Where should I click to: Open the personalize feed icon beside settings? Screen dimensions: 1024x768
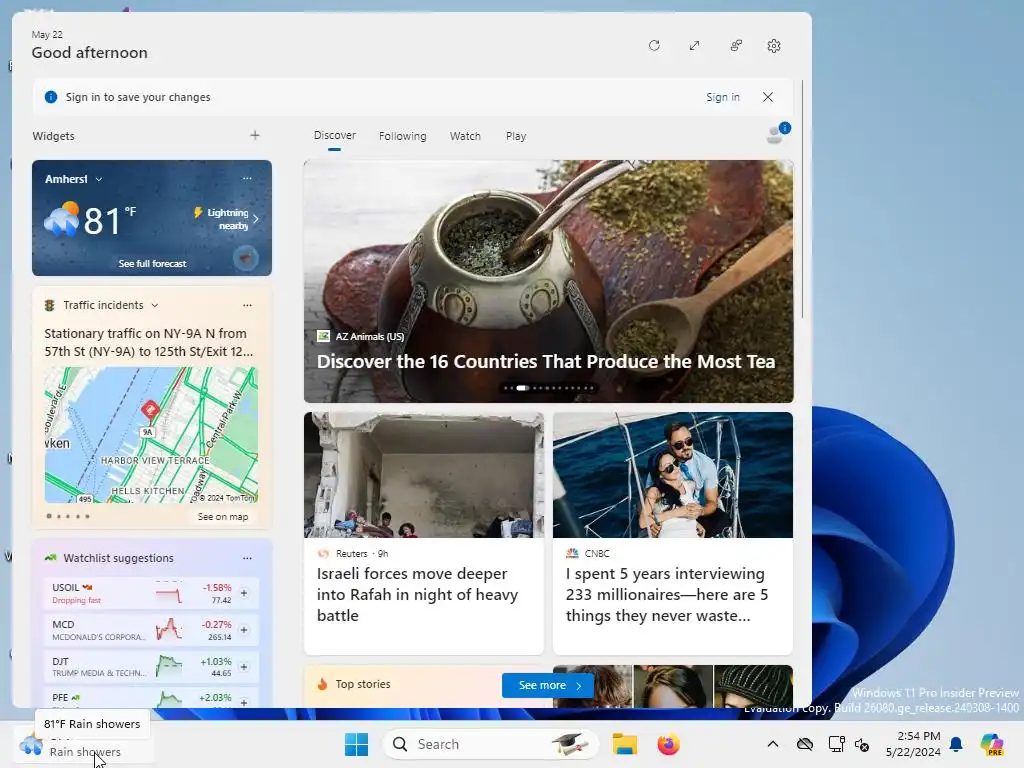pyautogui.click(x=736, y=46)
